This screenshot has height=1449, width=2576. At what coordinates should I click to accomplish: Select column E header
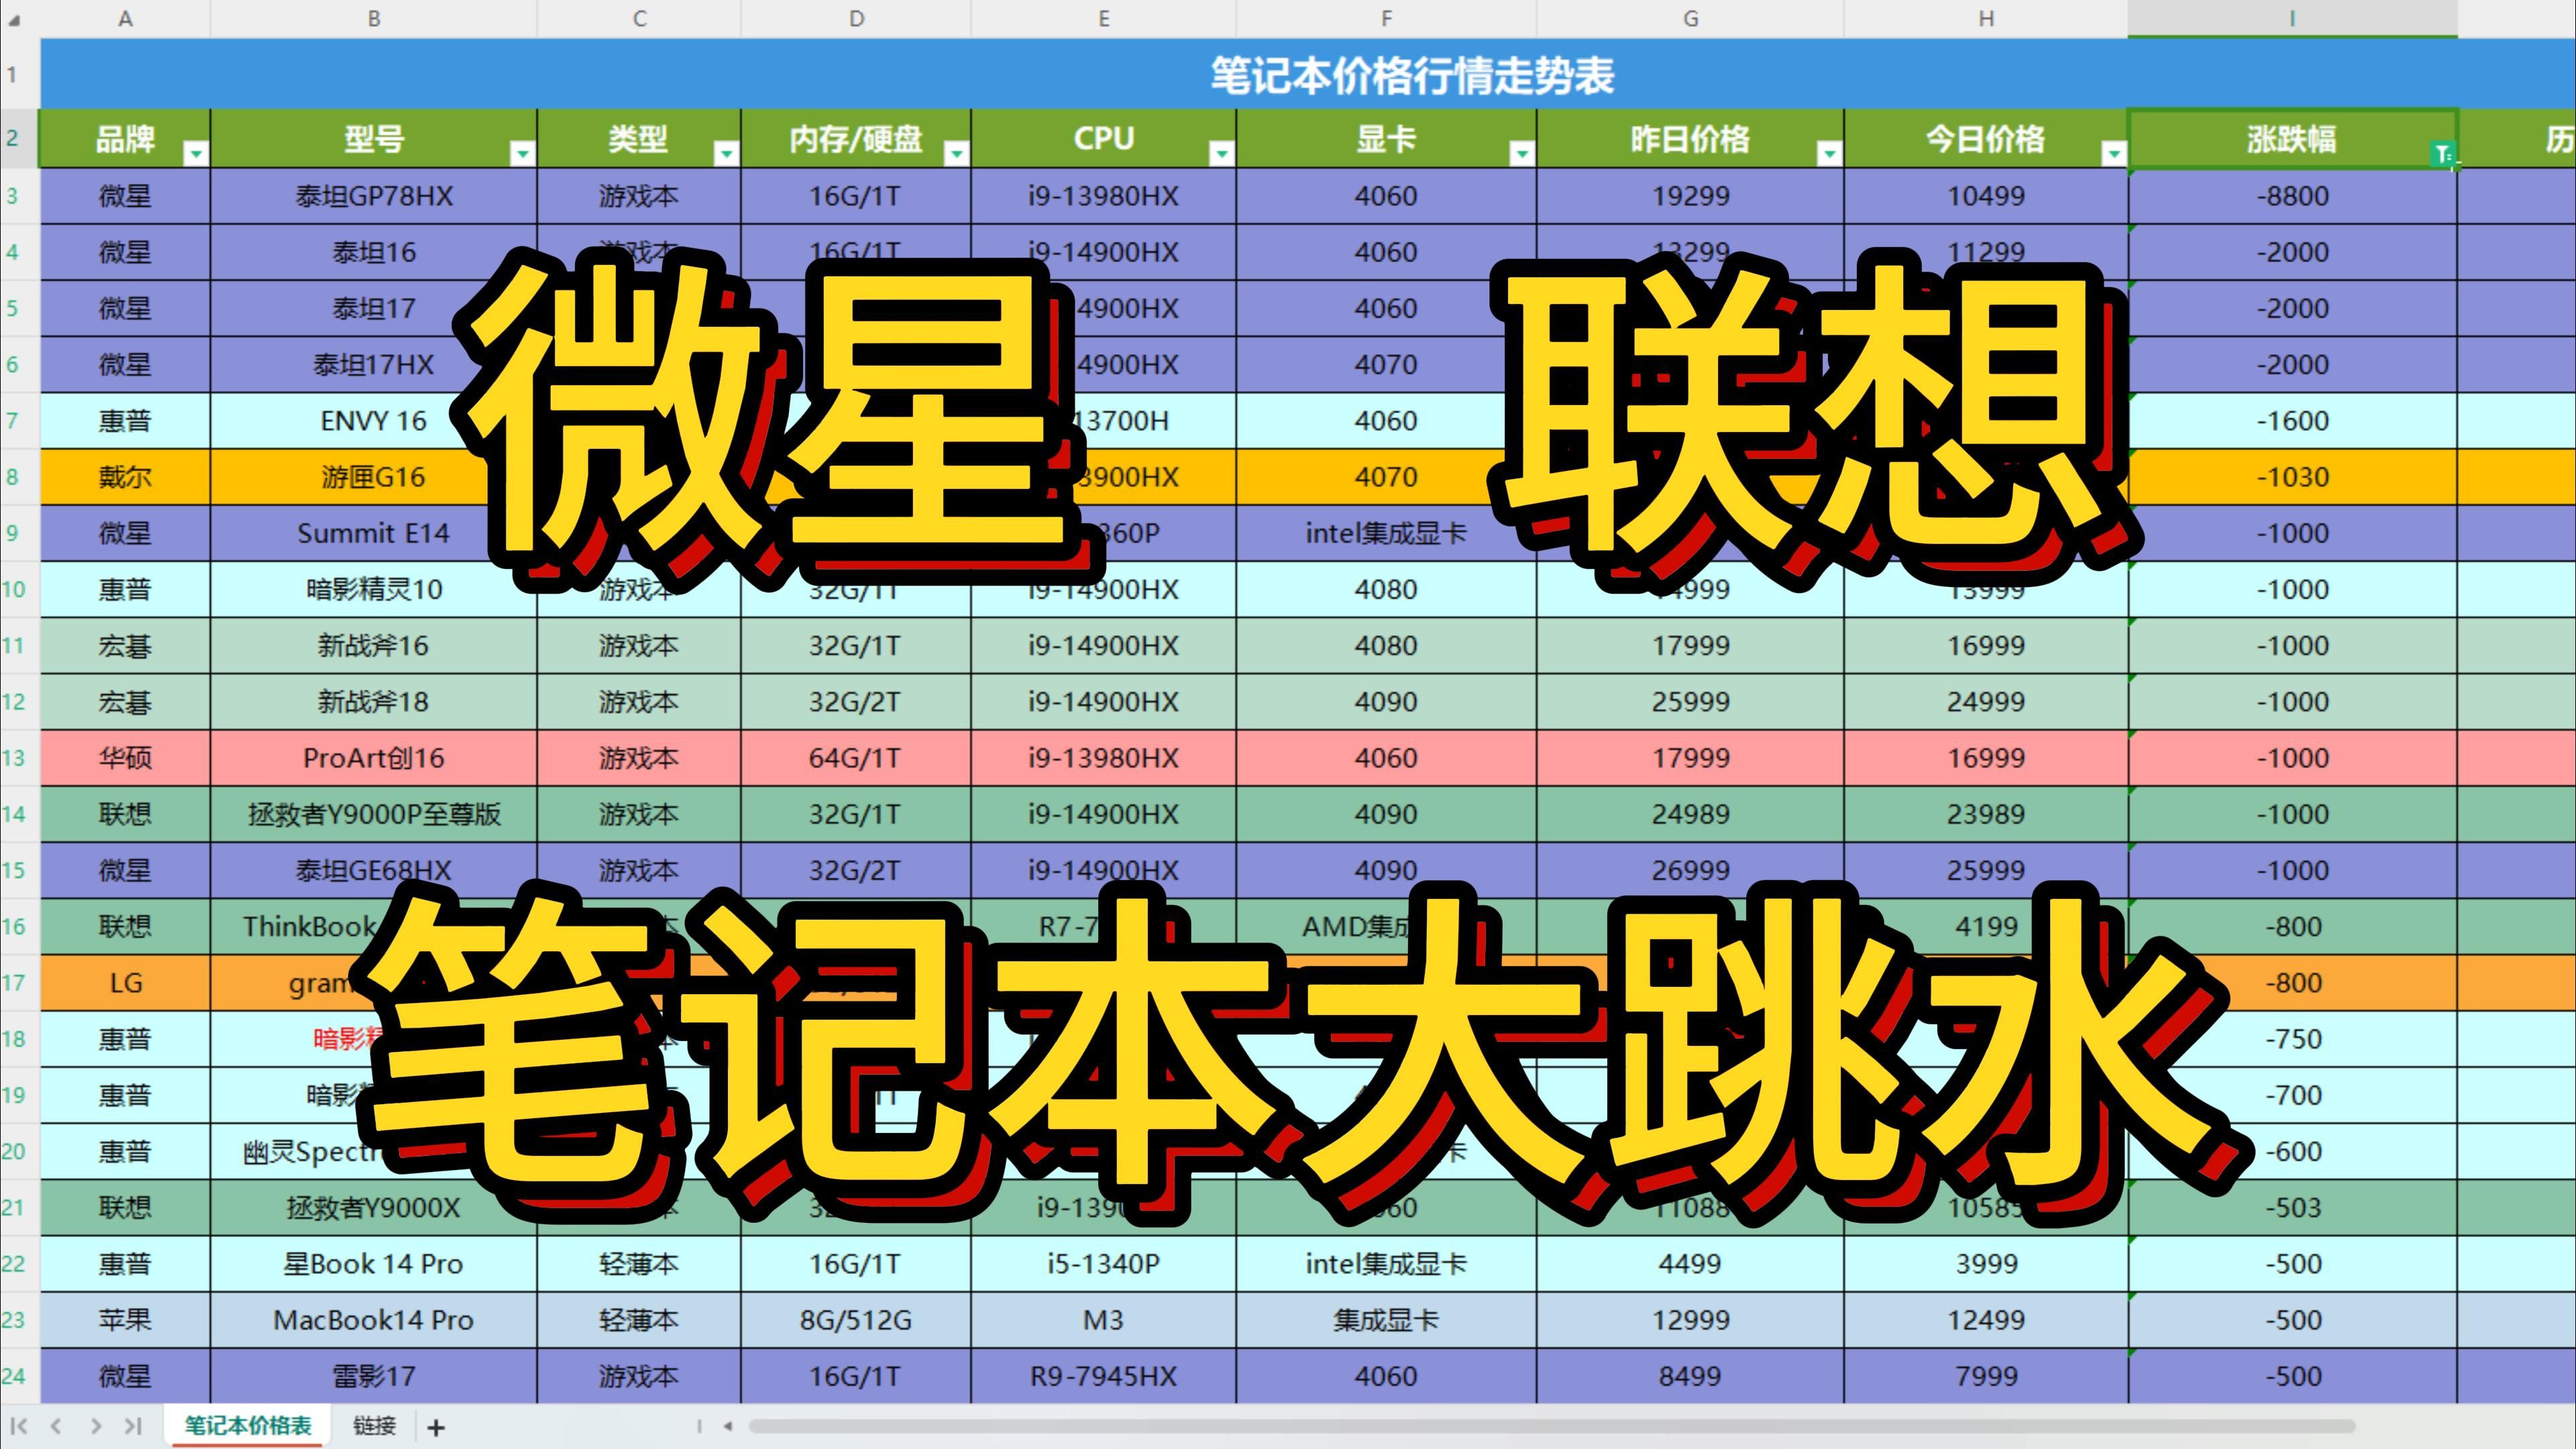click(x=1103, y=18)
